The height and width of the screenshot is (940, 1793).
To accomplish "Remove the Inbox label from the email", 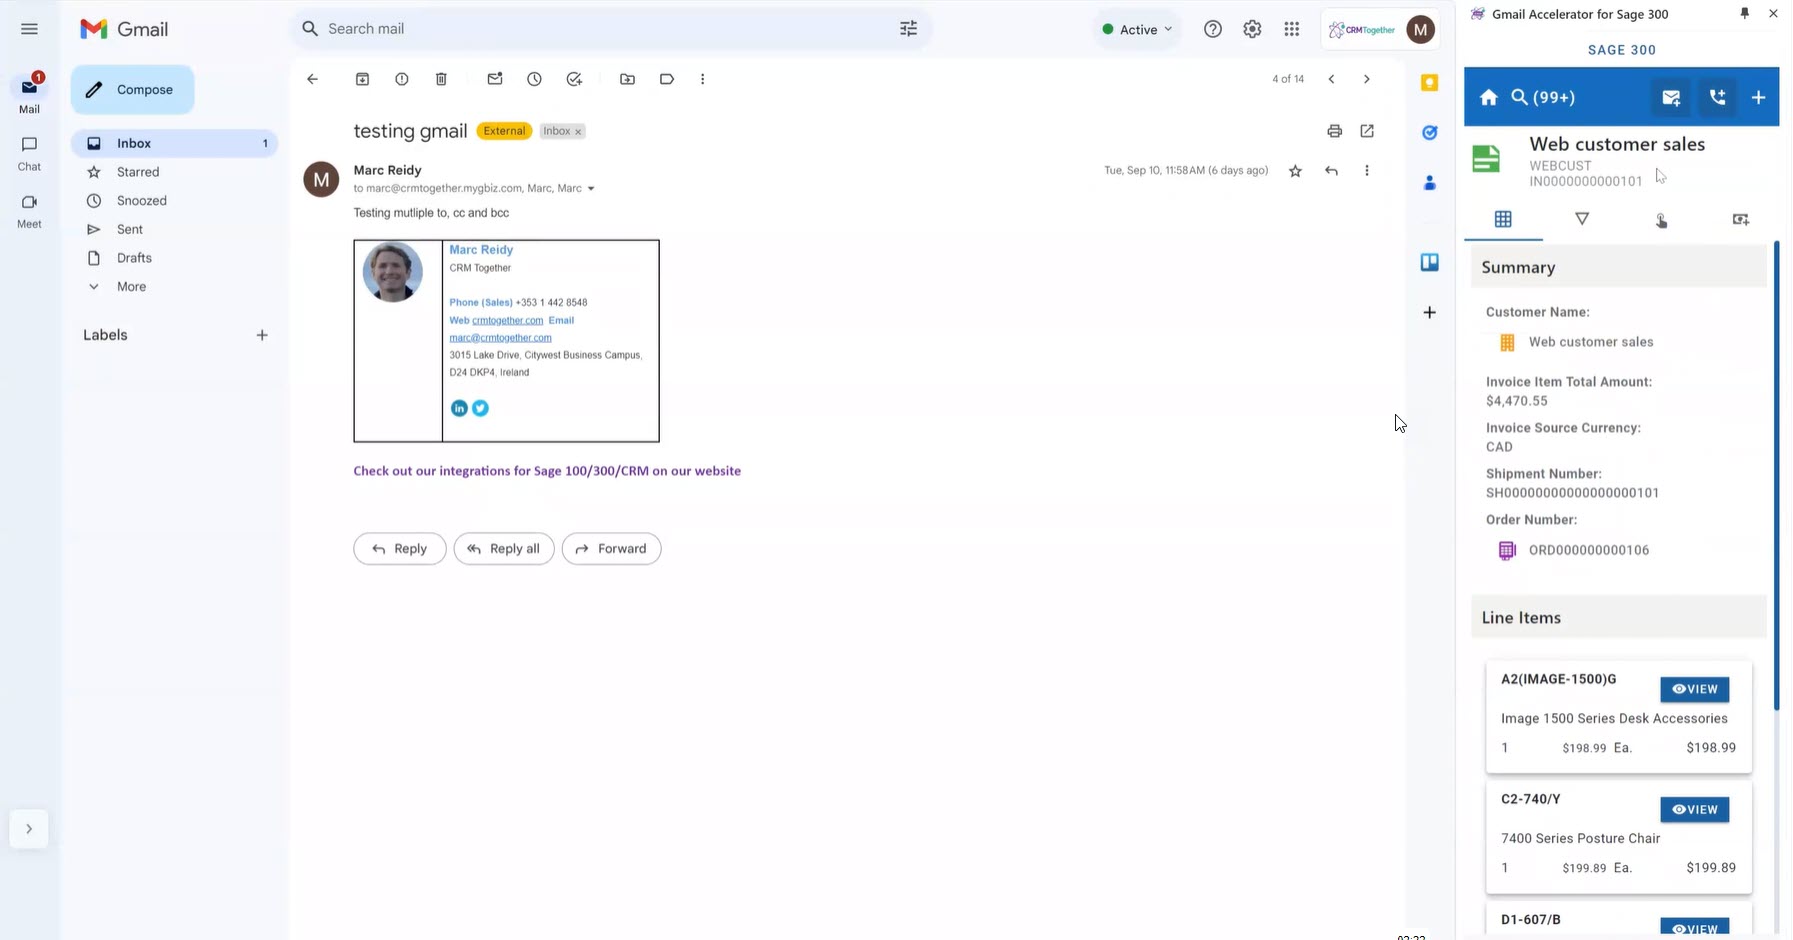I will (x=578, y=132).
